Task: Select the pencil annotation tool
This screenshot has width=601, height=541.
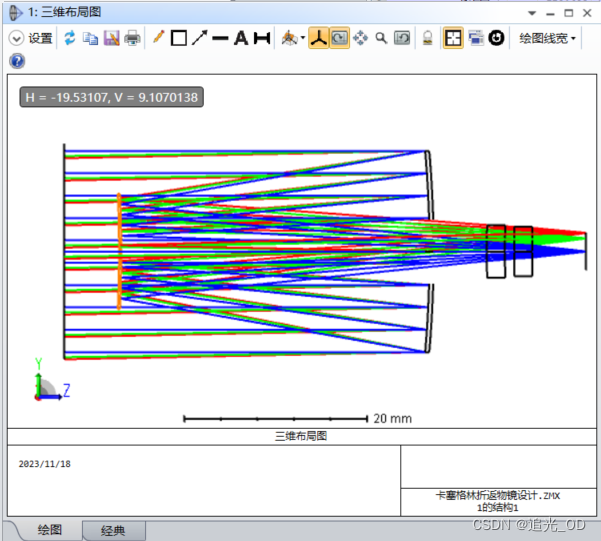Action: (x=159, y=38)
